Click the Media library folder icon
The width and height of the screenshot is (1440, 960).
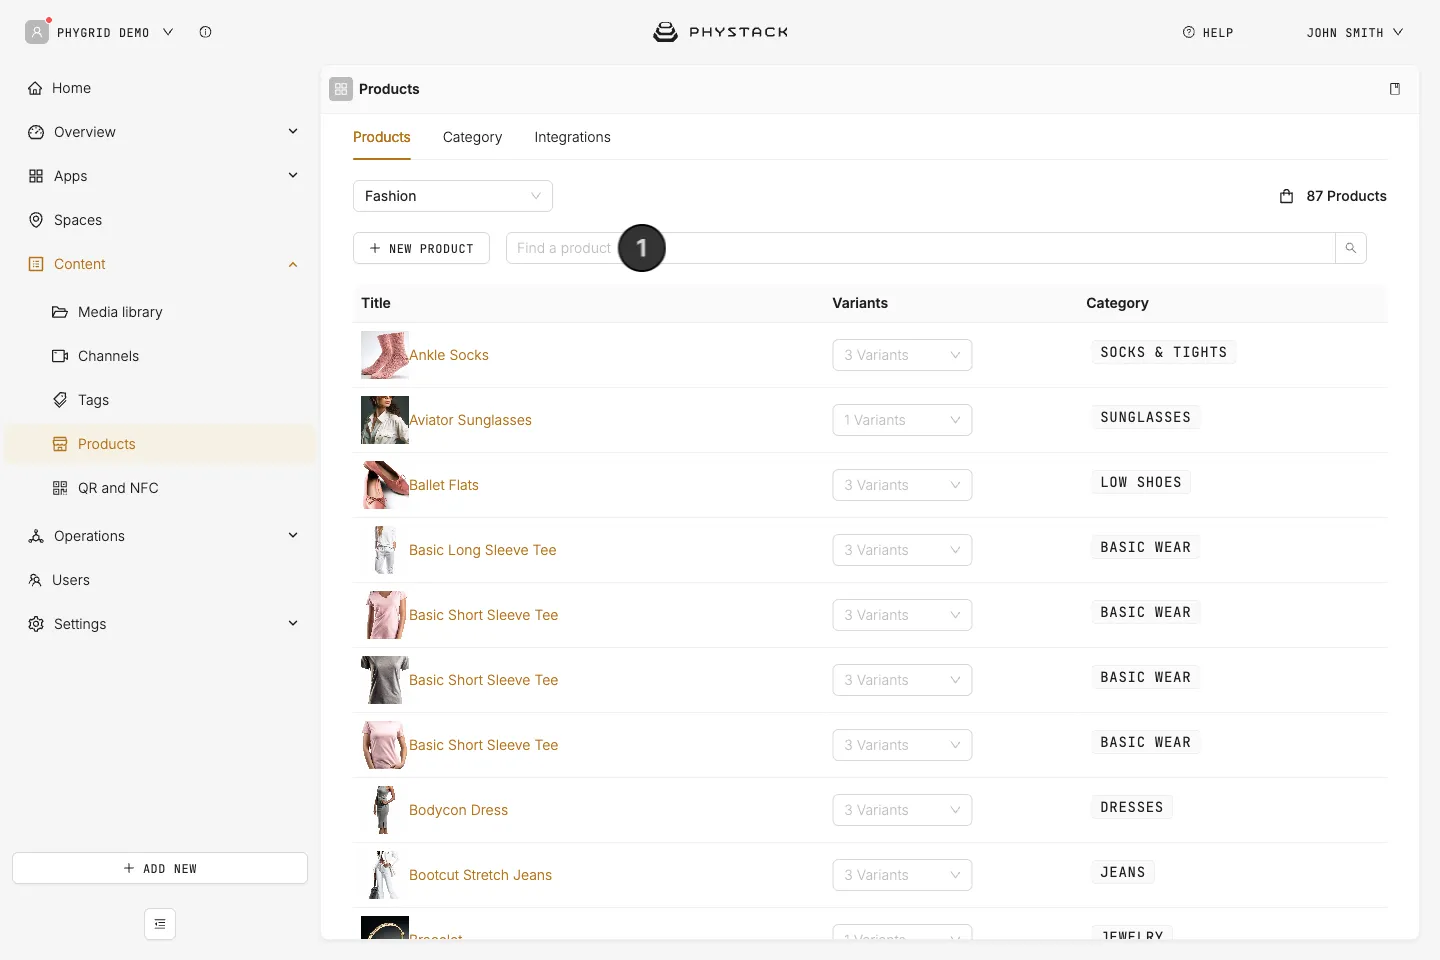[x=60, y=312]
